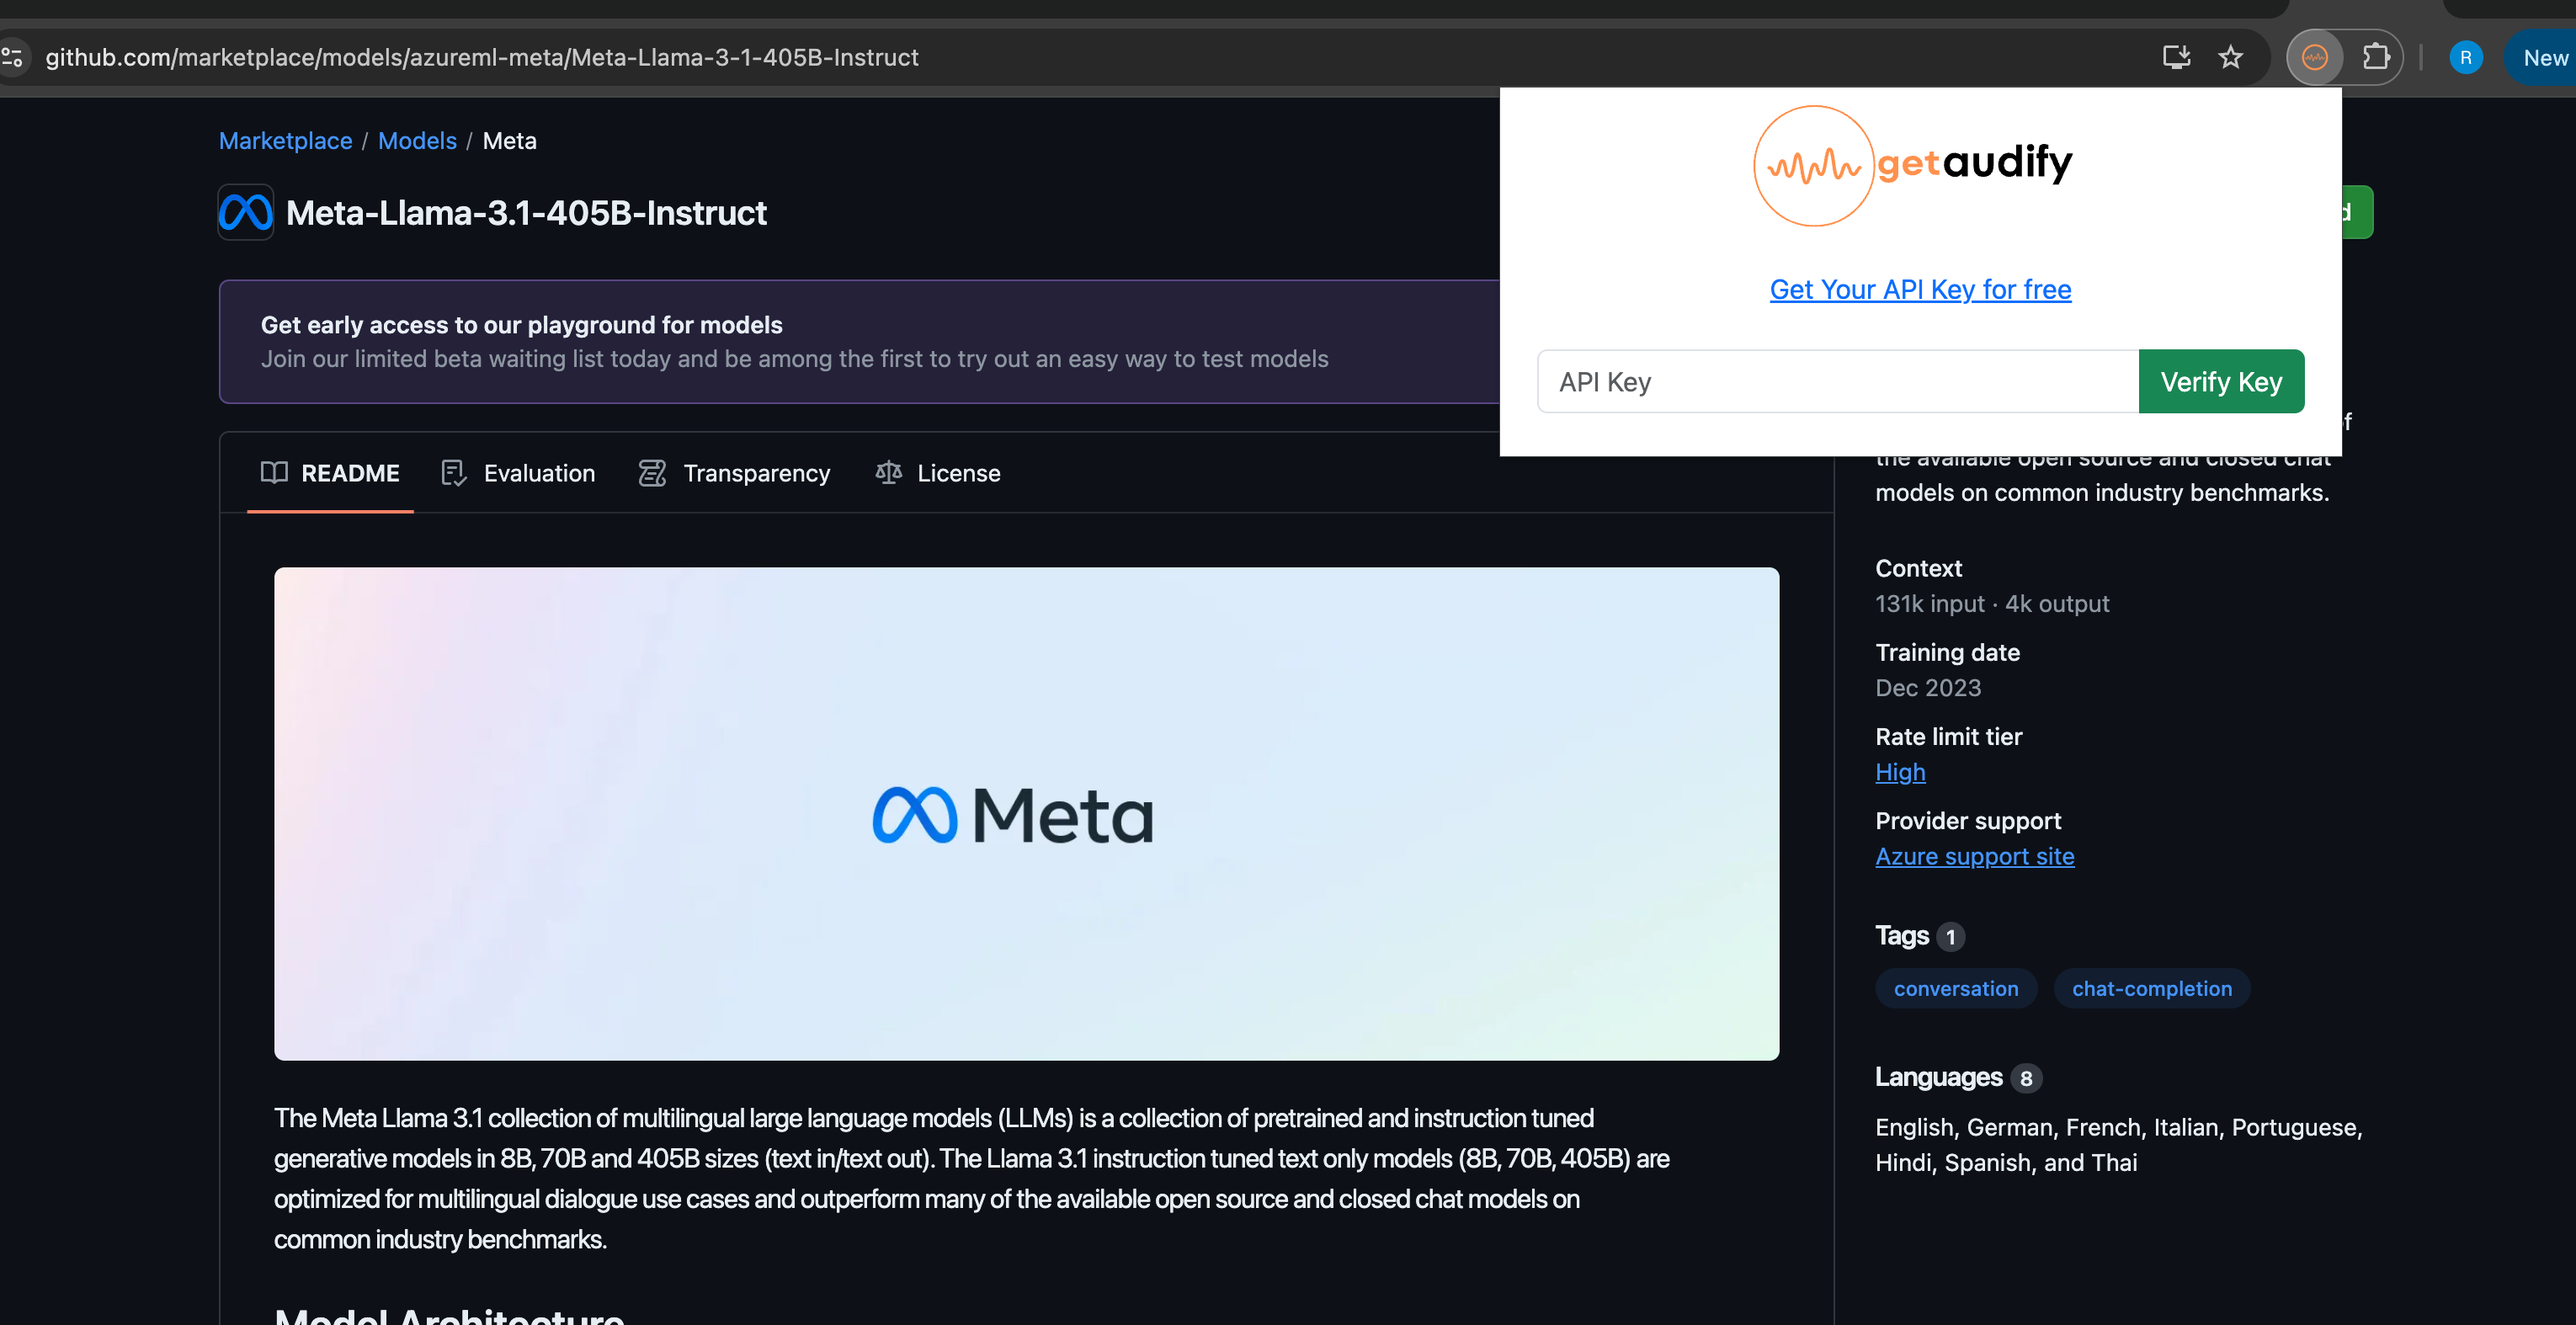Image resolution: width=2576 pixels, height=1325 pixels.
Task: Bookmark this page with the star icon
Action: 2230,58
